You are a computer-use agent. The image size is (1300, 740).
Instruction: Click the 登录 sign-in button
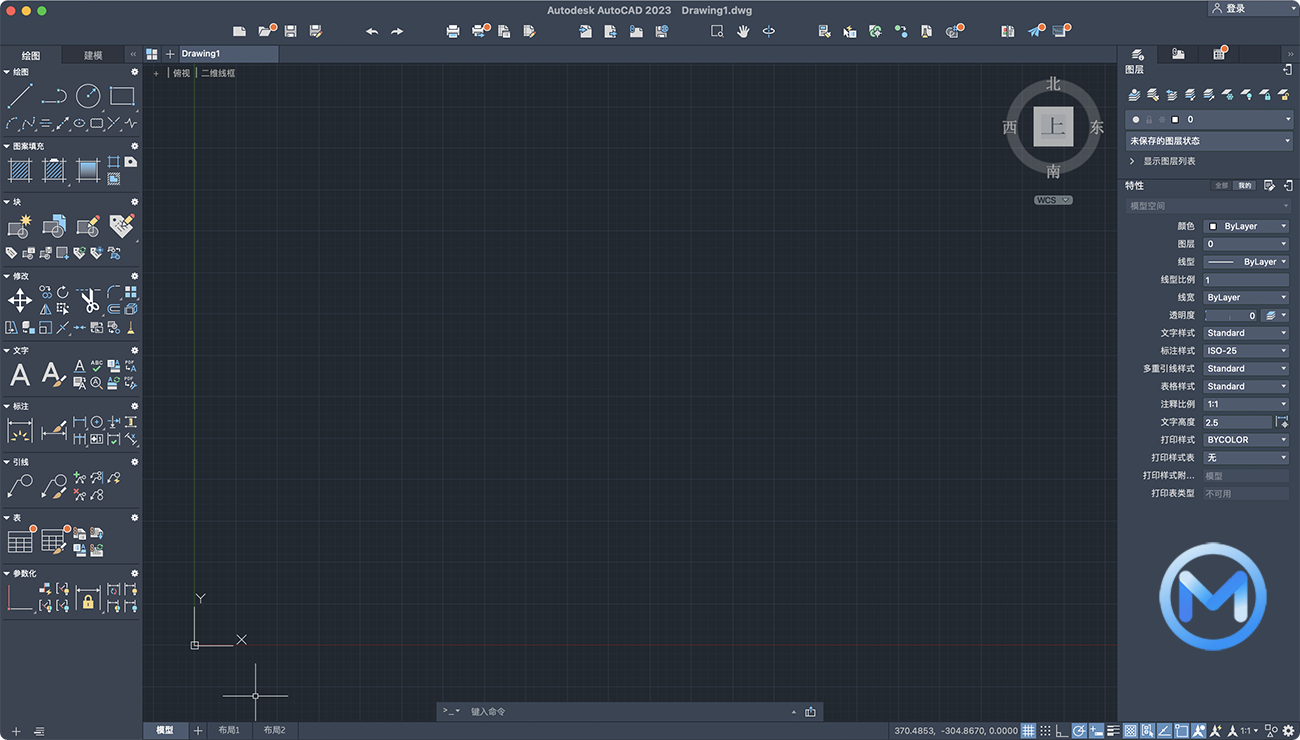point(1235,8)
